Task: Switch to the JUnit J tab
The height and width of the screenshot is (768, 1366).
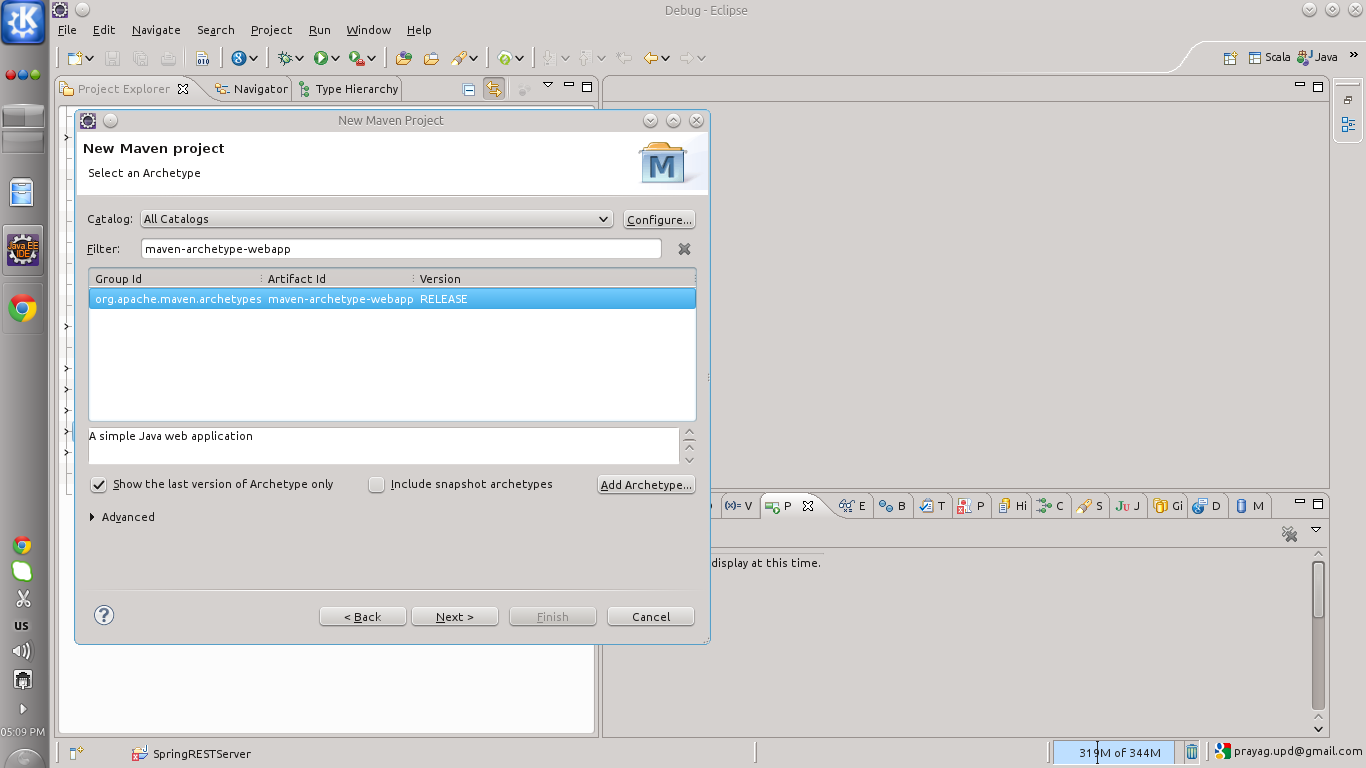Action: click(1127, 506)
